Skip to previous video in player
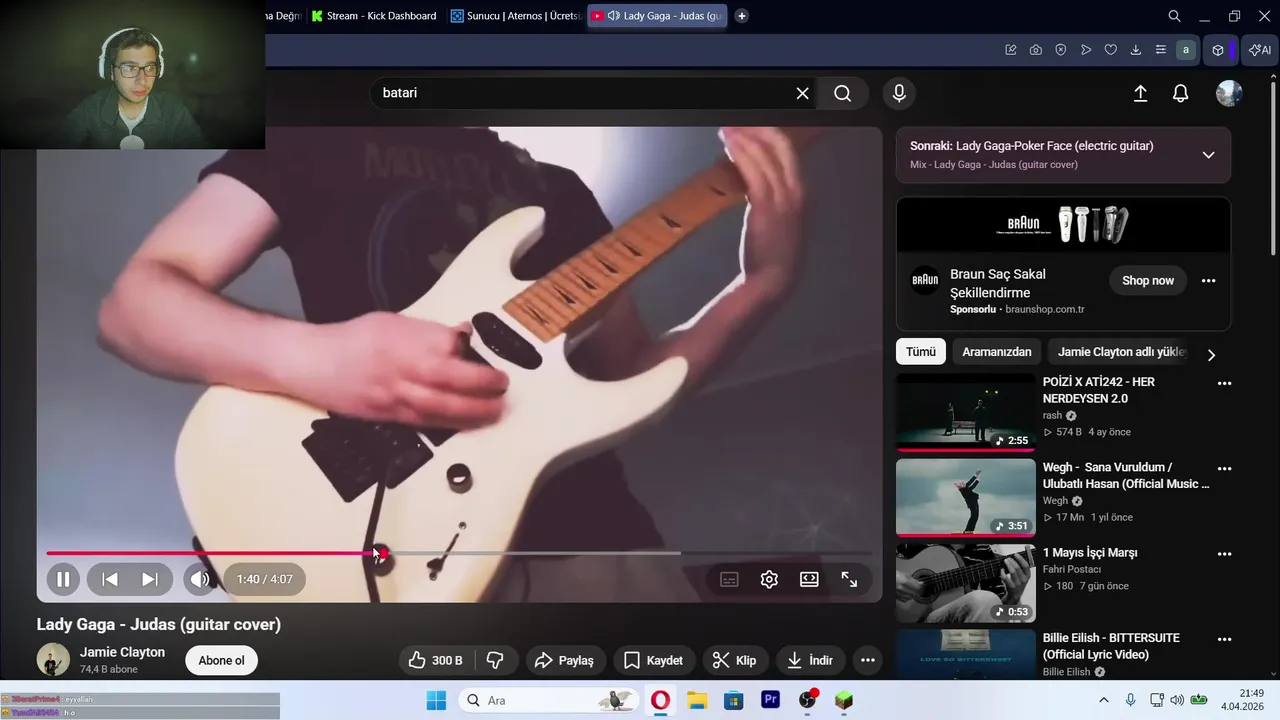The width and height of the screenshot is (1280, 720). [x=111, y=579]
